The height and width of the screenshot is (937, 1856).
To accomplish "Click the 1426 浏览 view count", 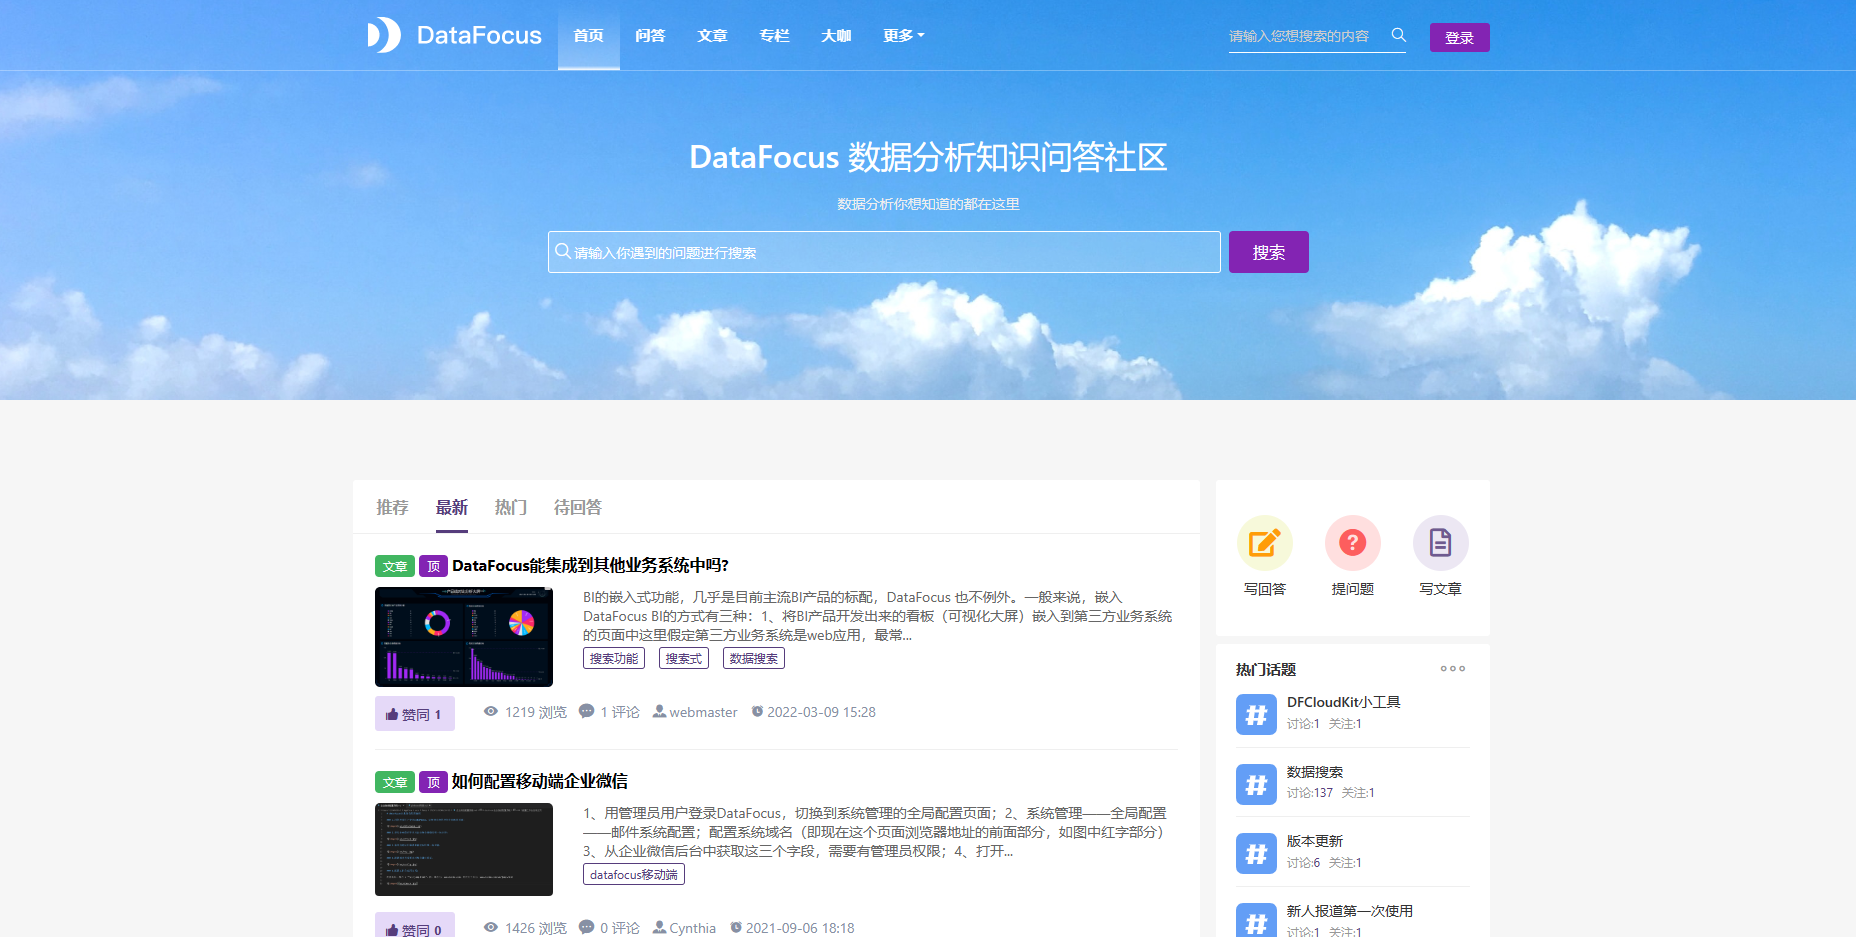I will (535, 928).
